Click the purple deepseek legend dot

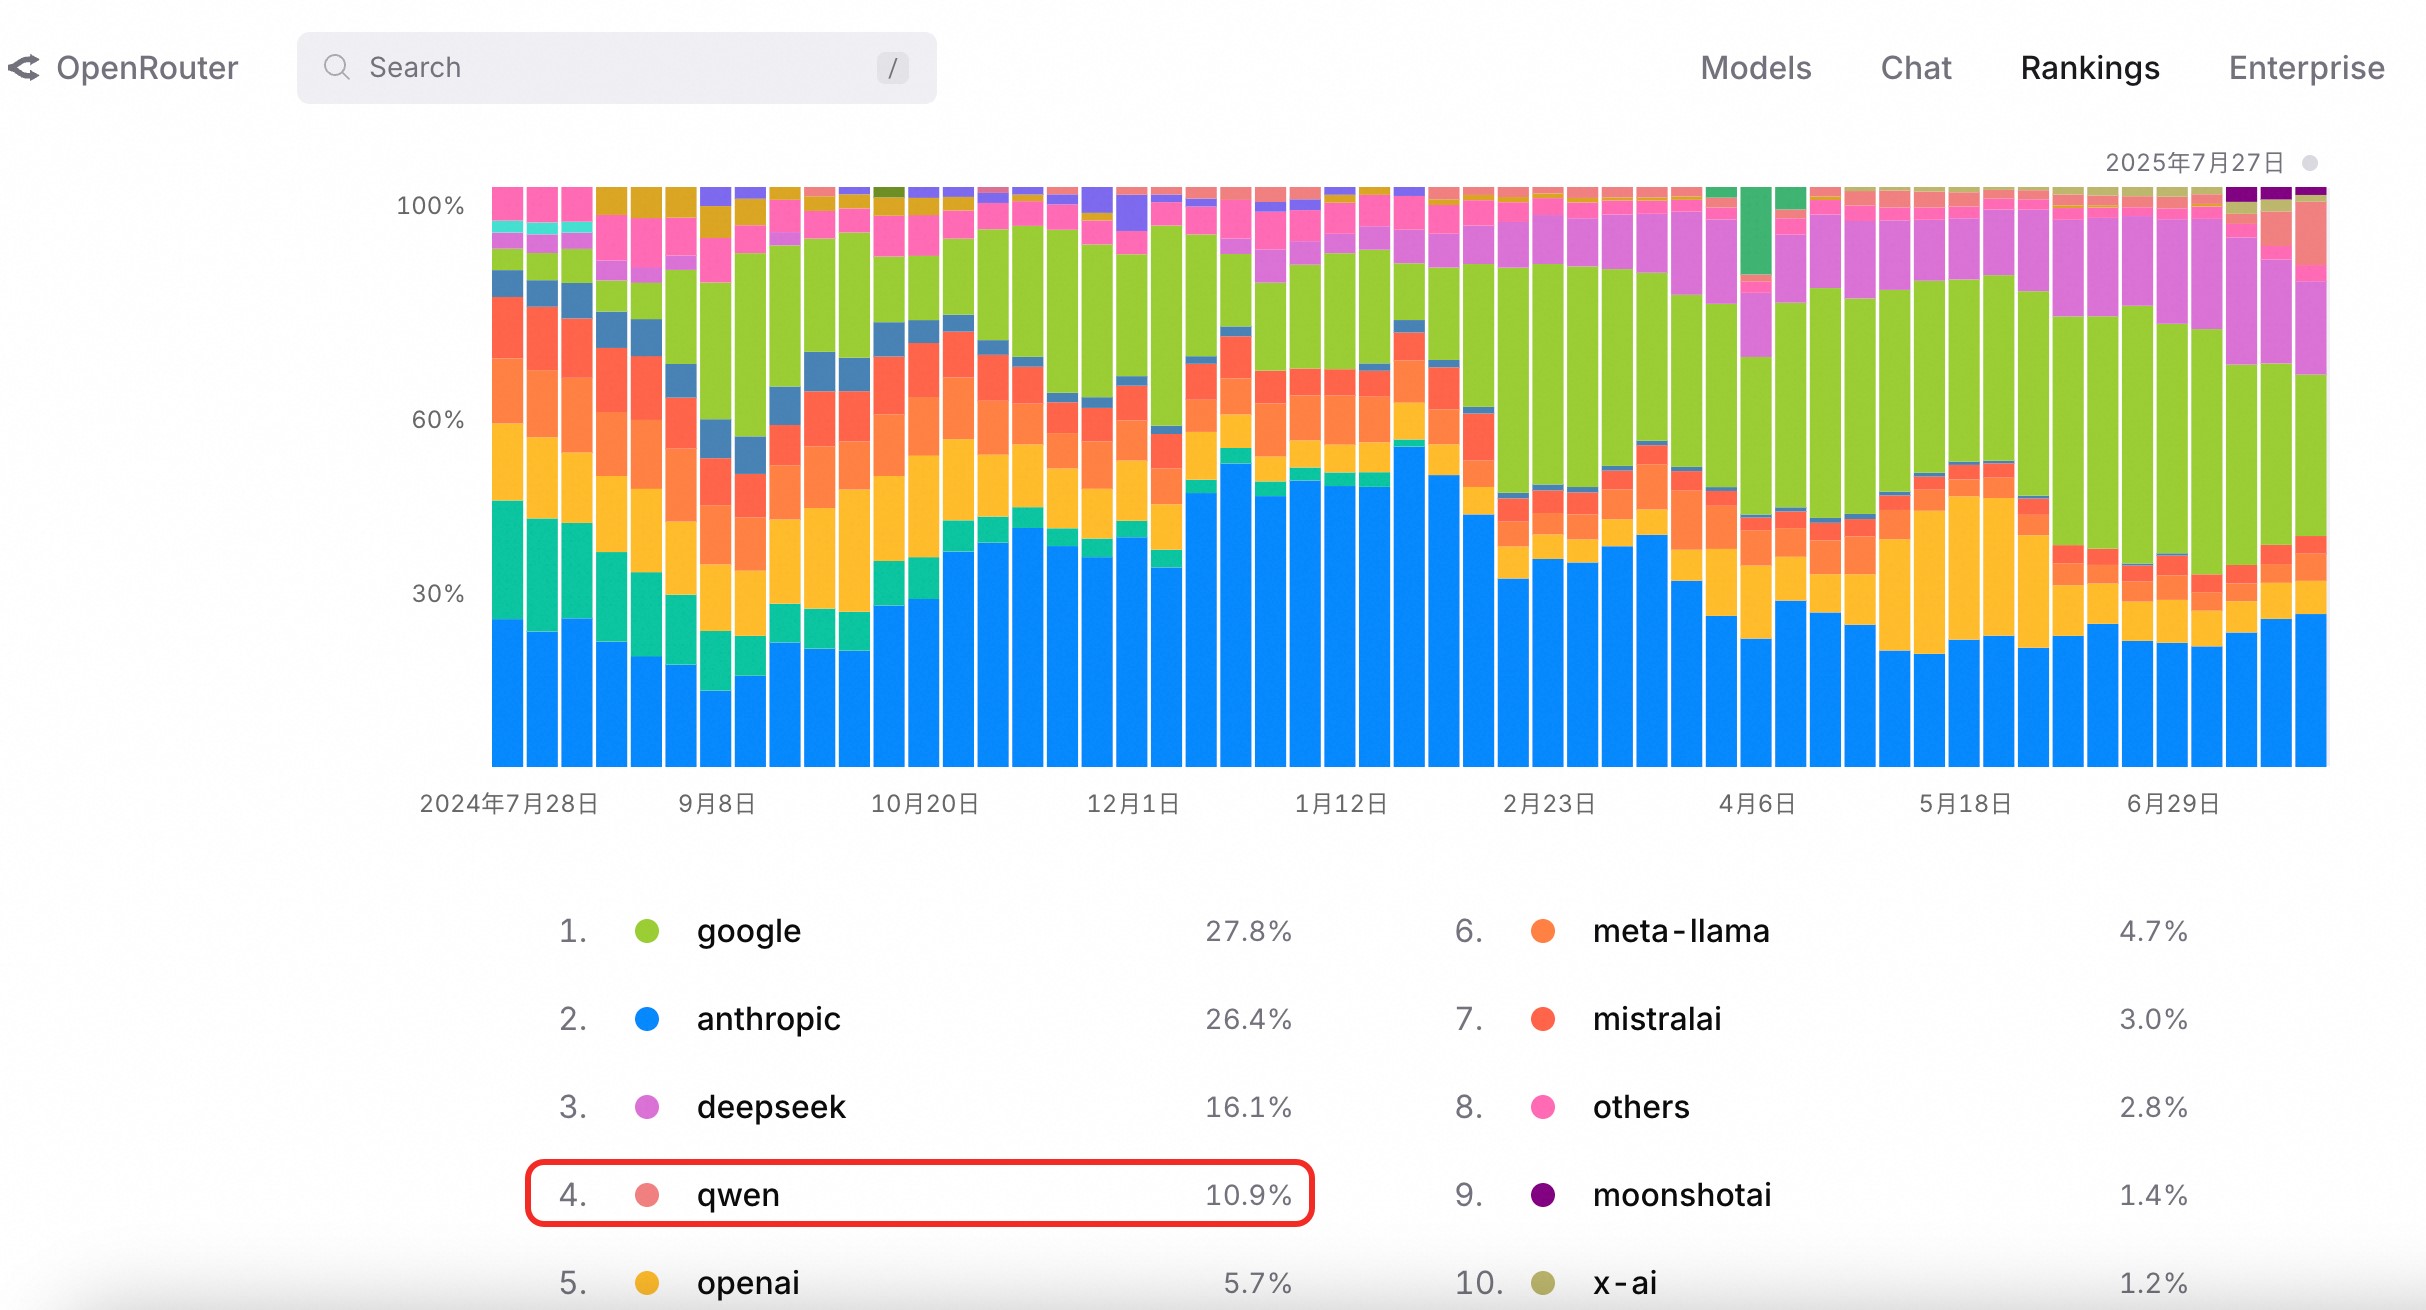(x=647, y=1107)
